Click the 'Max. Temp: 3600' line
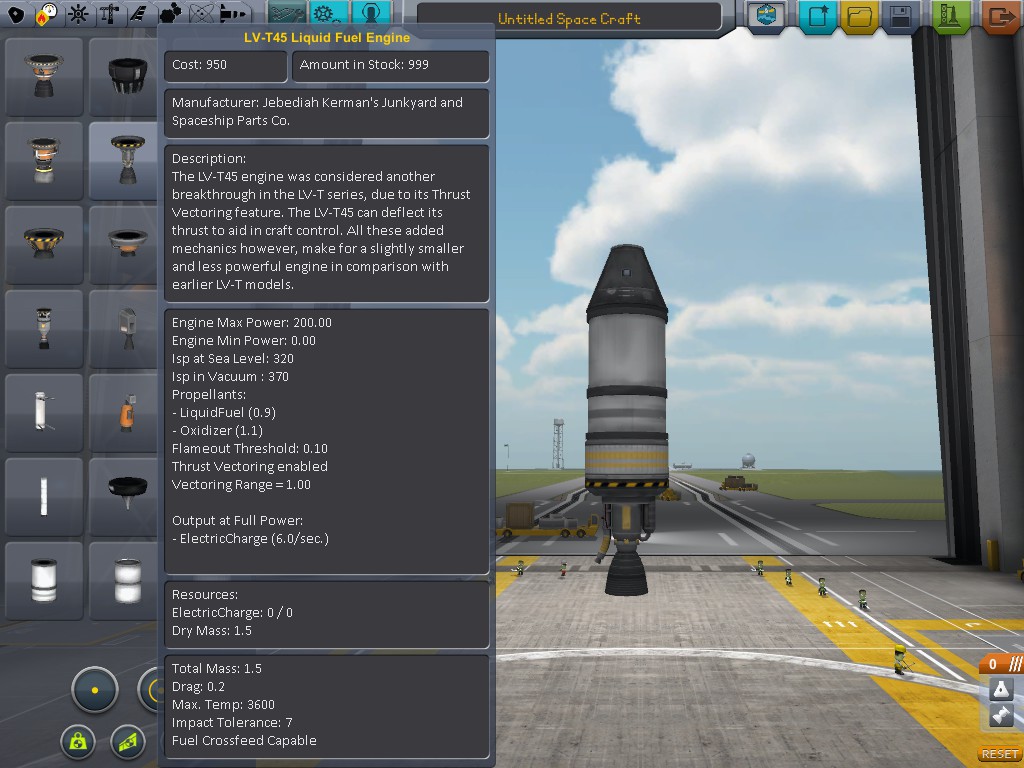 (223, 705)
